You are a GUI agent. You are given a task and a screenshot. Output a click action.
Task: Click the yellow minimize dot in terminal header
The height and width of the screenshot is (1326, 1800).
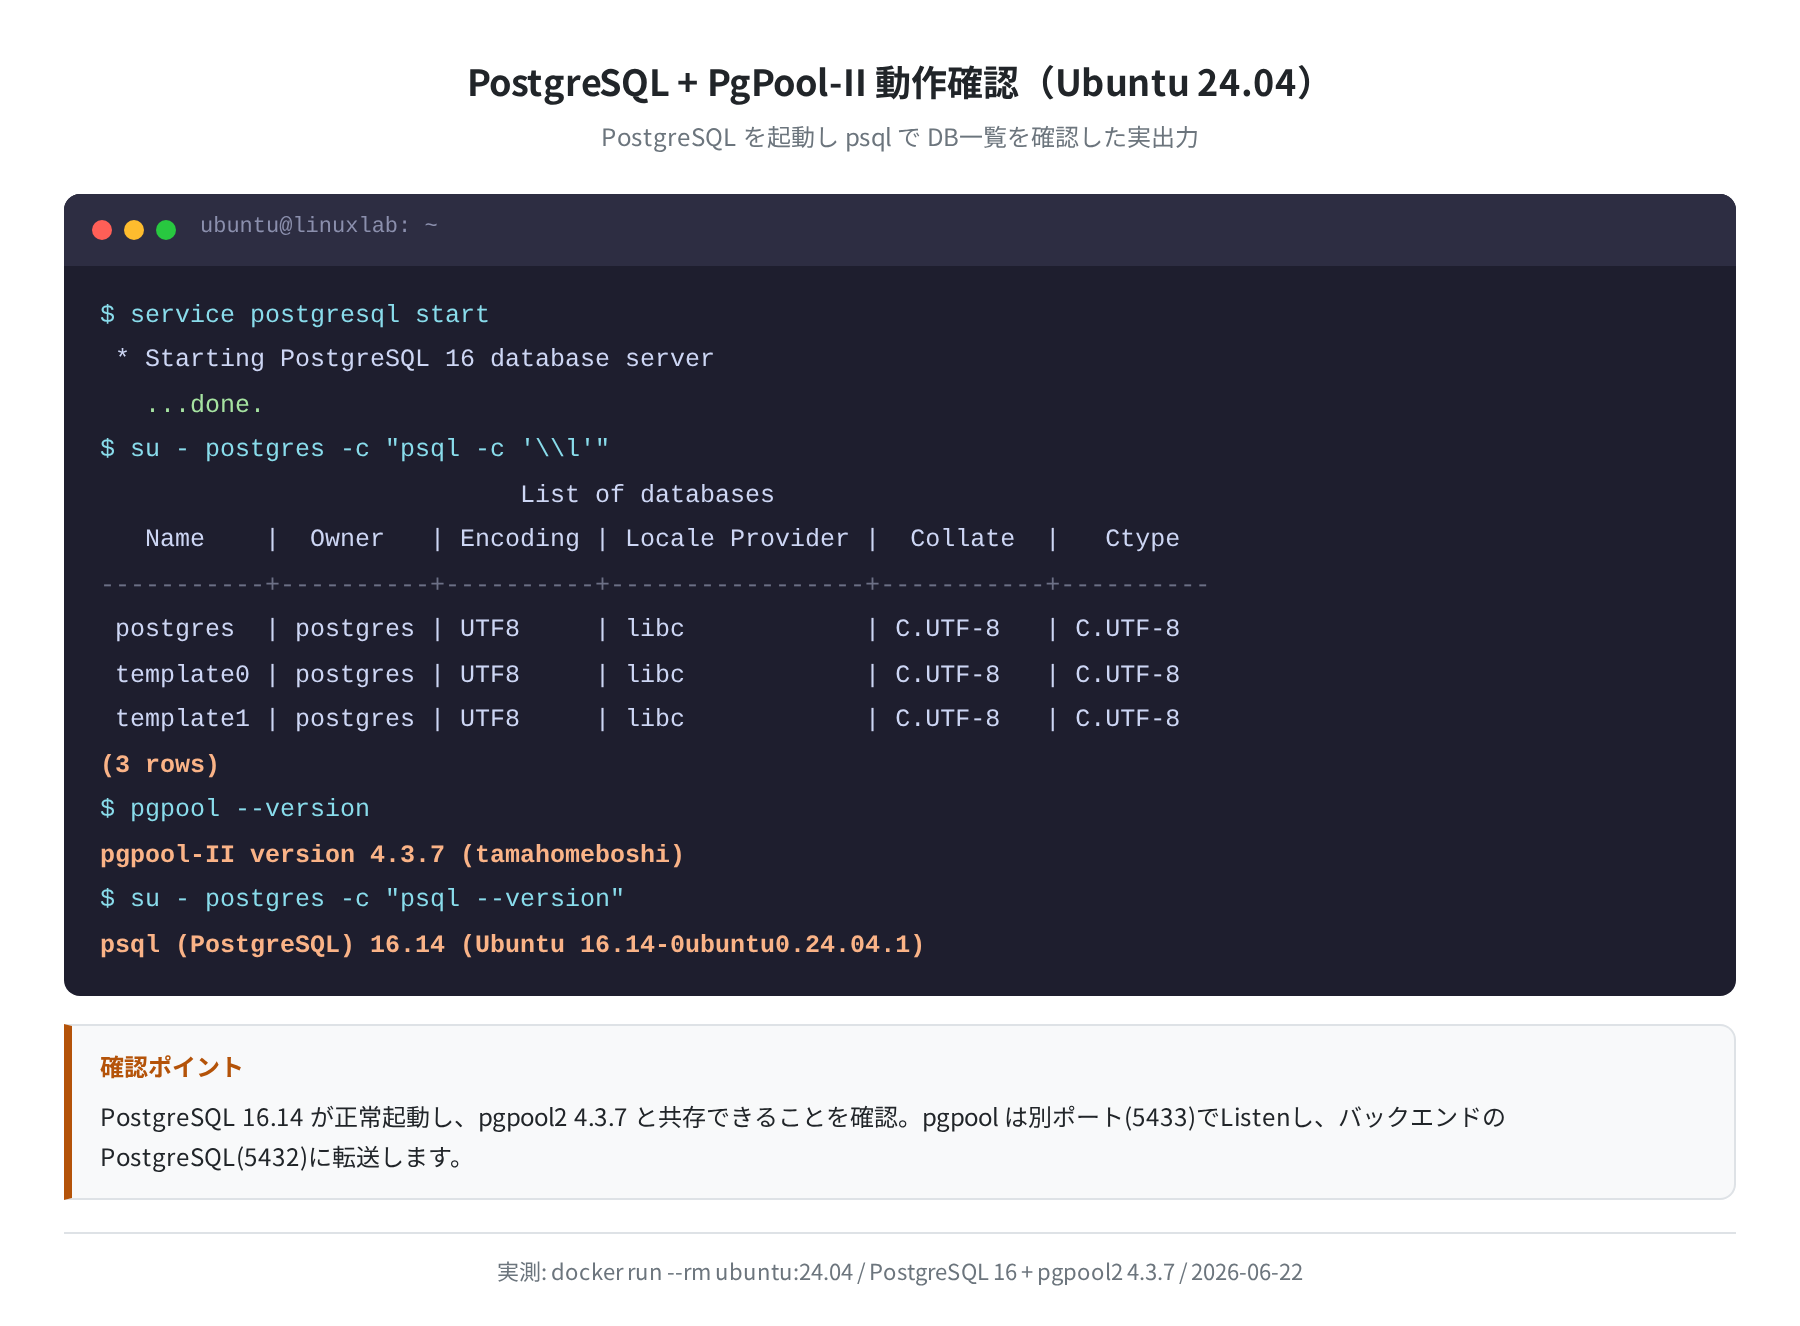tap(134, 230)
